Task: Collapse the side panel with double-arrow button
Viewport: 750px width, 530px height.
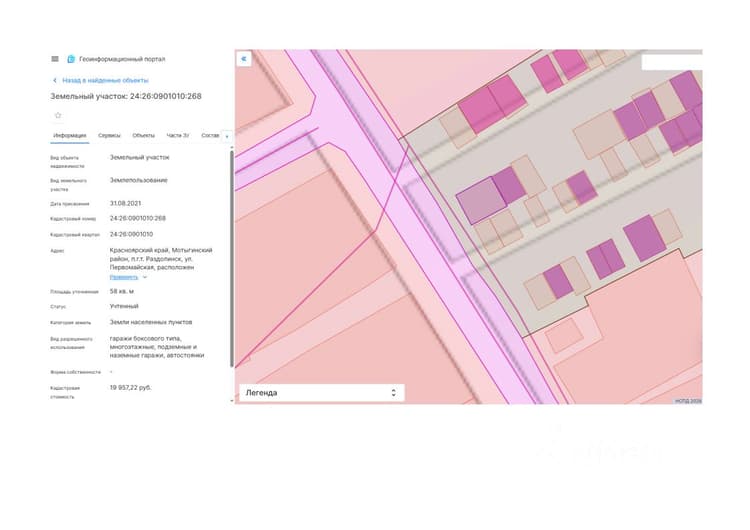Action: point(244,59)
